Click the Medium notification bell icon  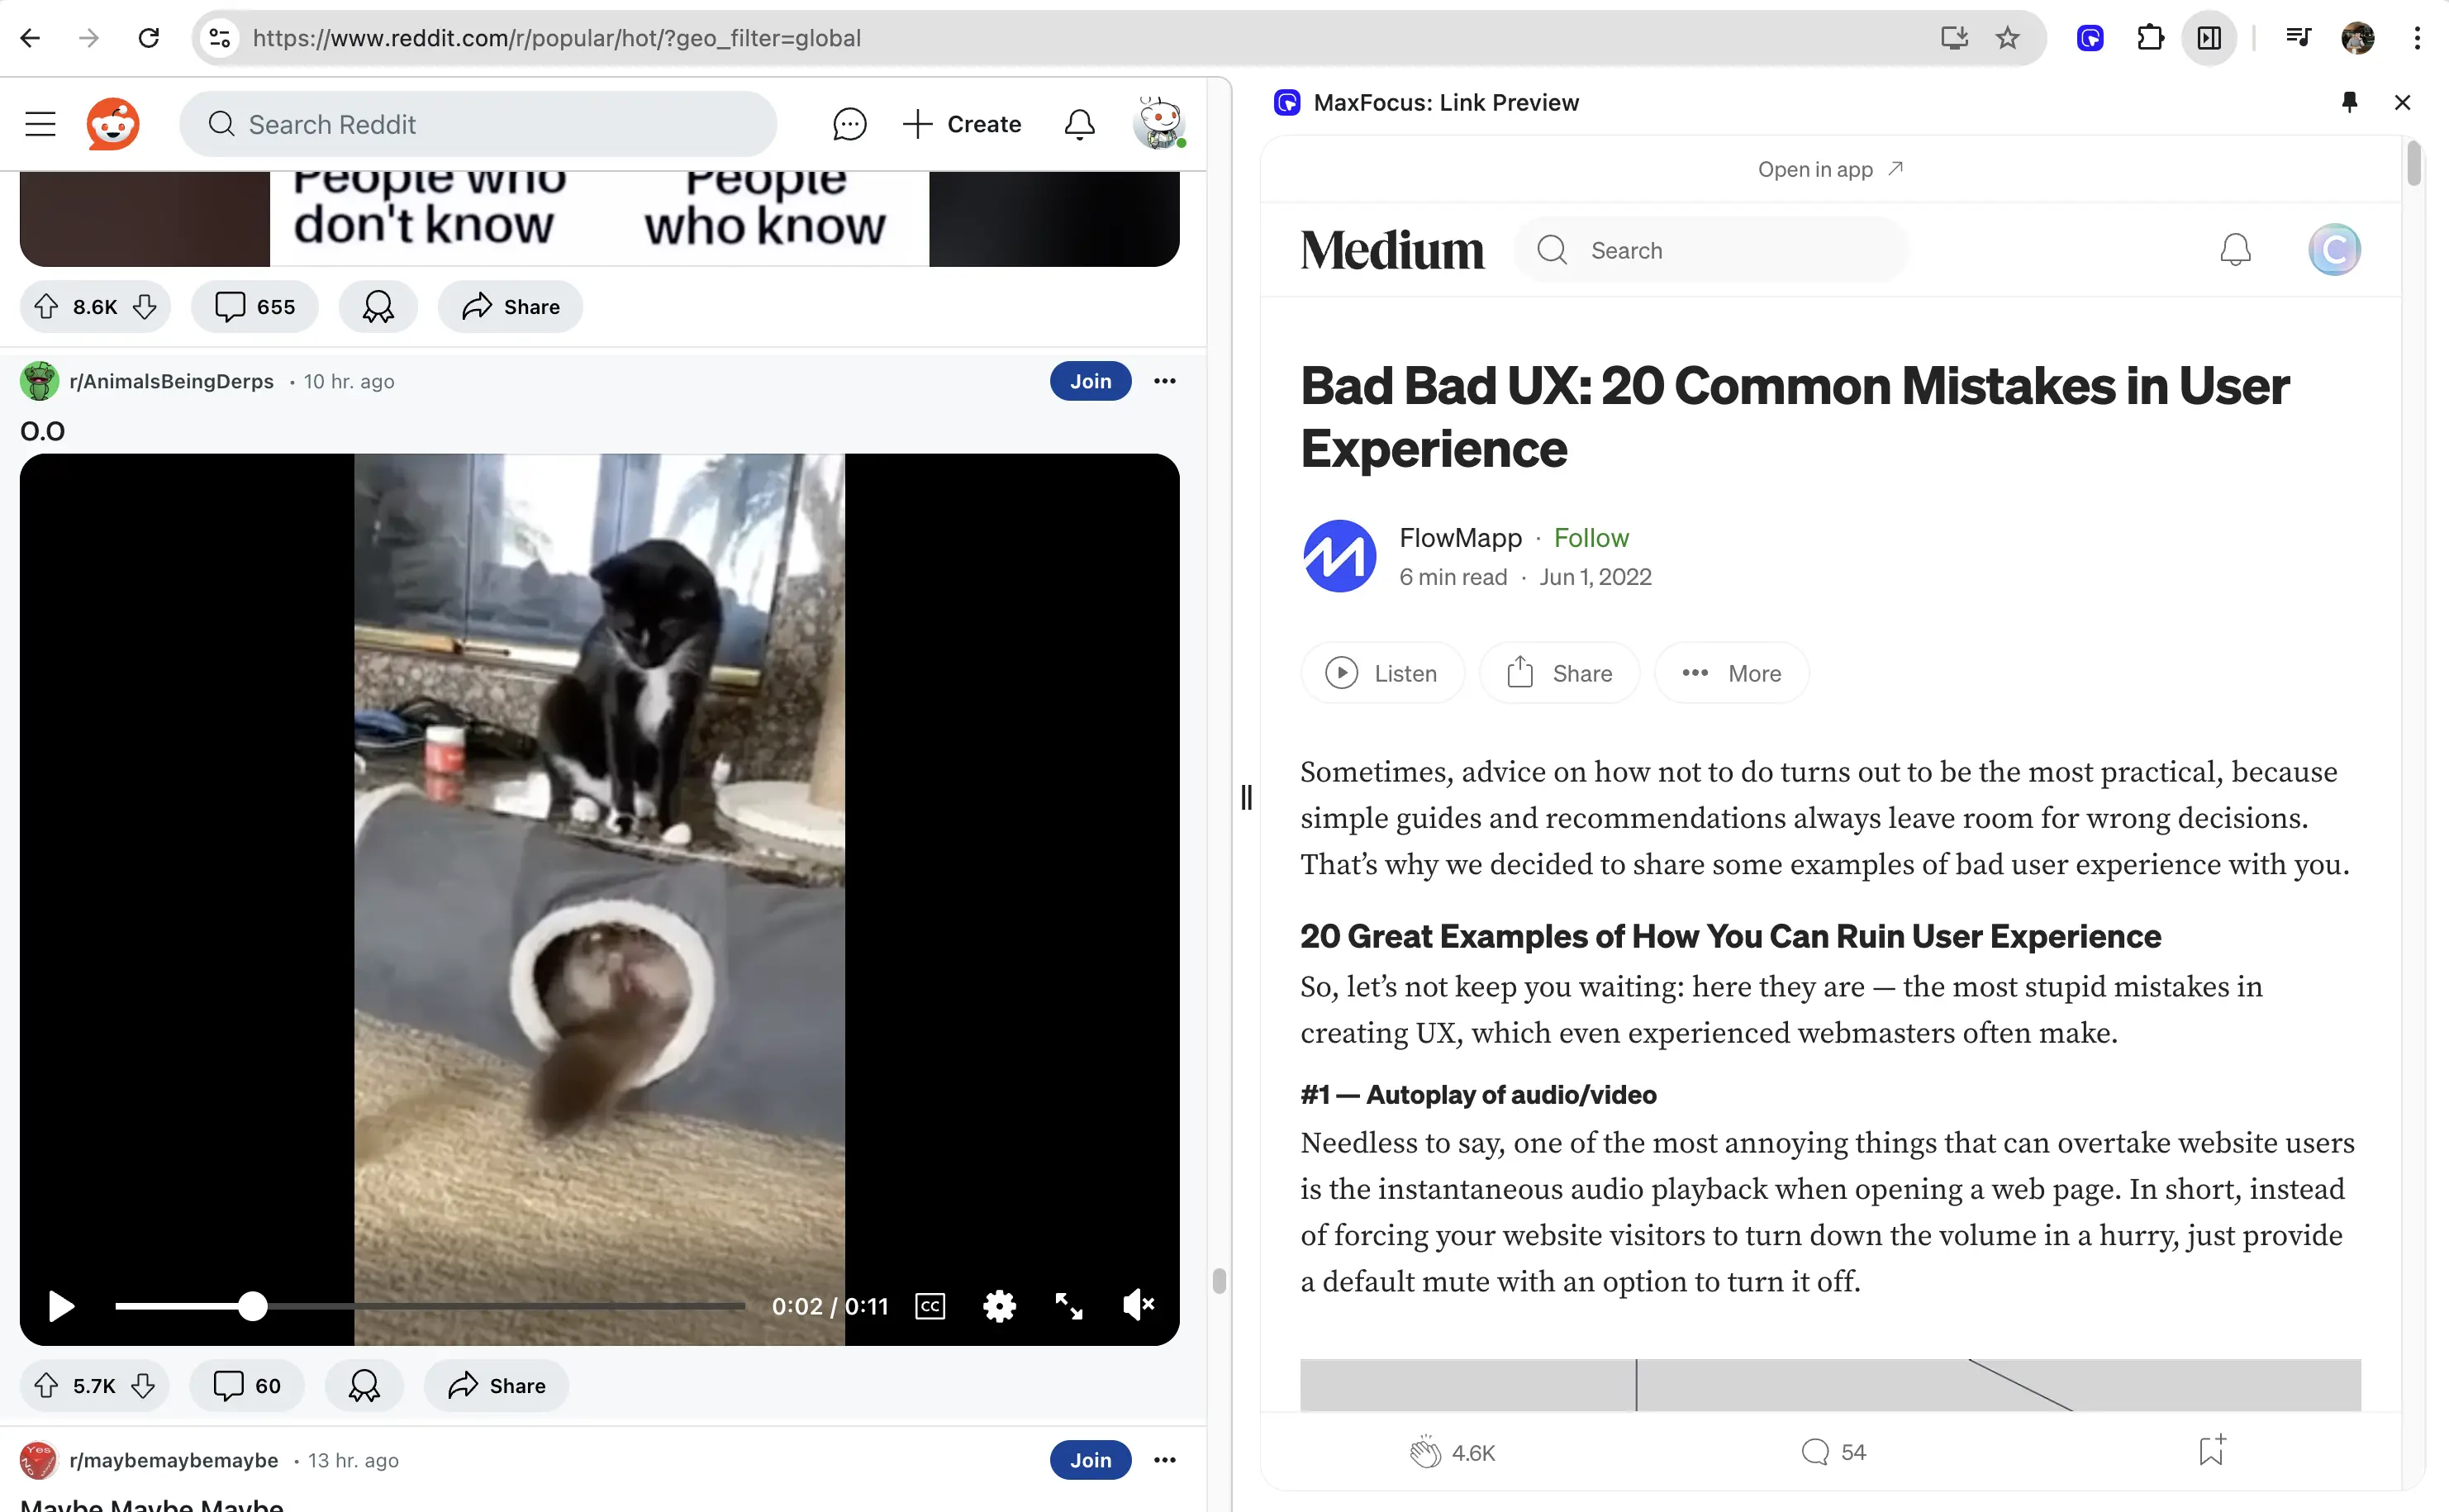[2236, 249]
